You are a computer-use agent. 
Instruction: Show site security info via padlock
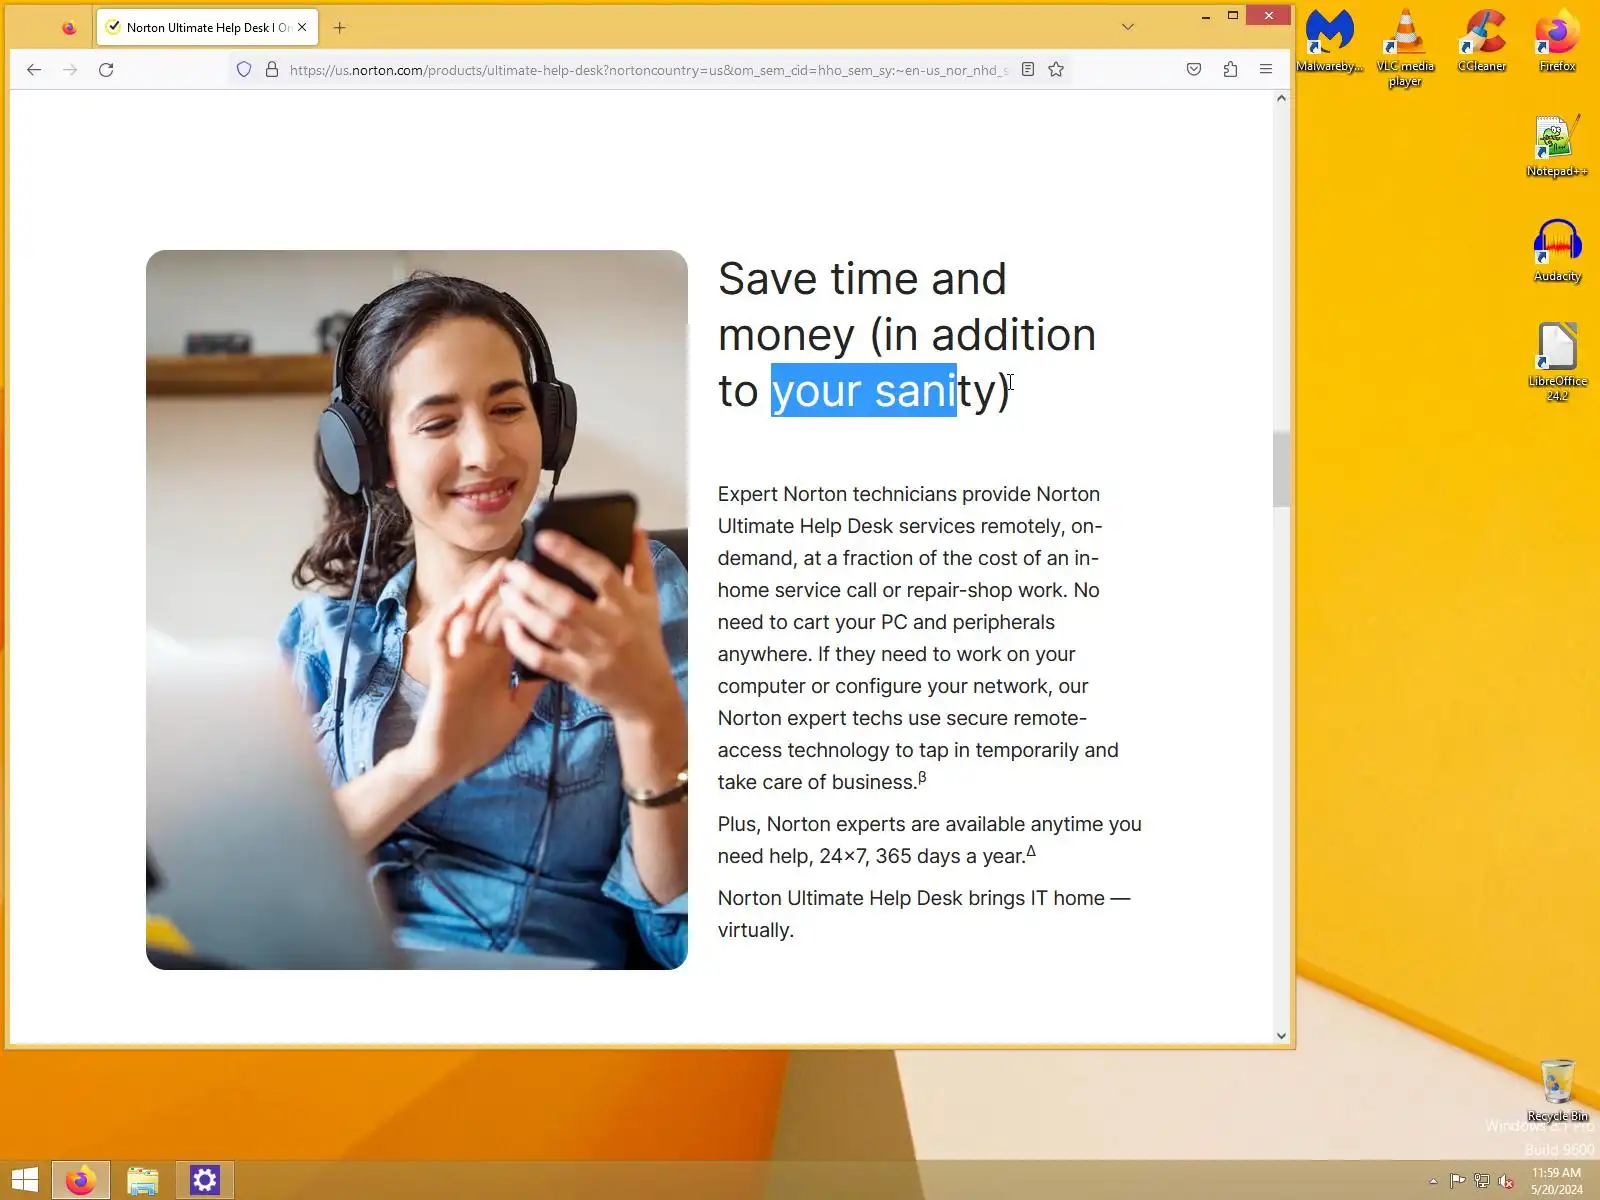271,70
